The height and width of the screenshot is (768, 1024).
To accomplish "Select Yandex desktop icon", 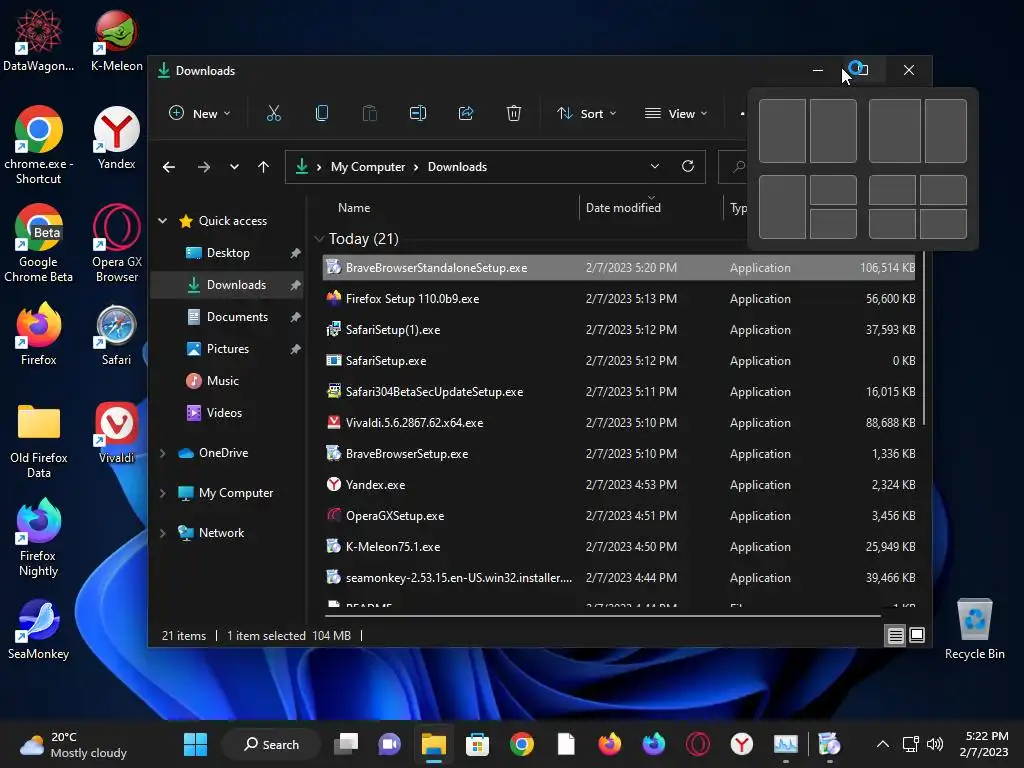I will point(116,138).
